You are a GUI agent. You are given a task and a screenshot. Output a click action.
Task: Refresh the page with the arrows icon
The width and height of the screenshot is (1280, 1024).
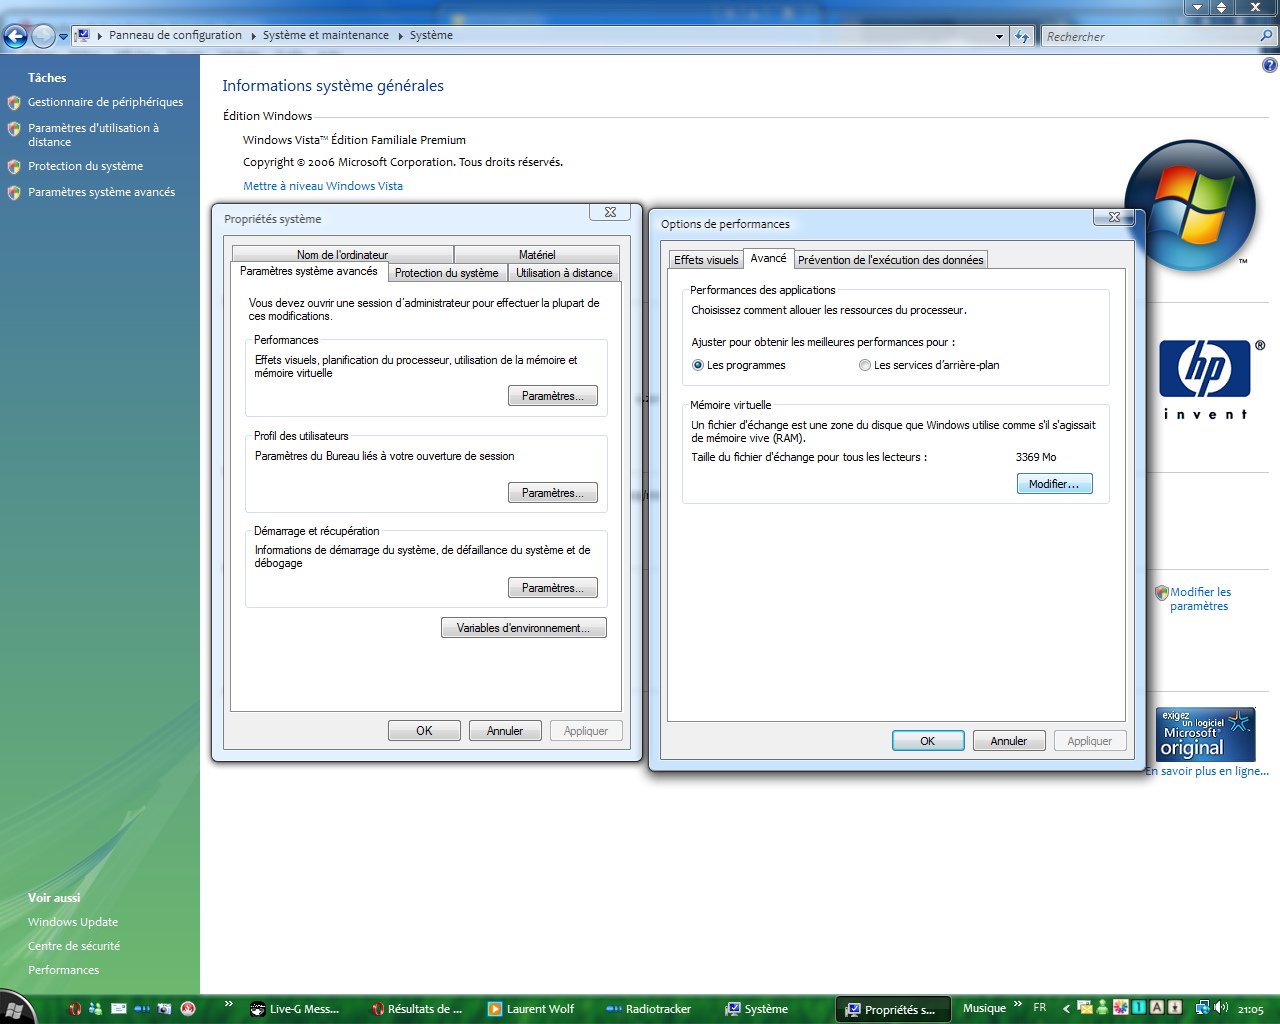[1021, 36]
